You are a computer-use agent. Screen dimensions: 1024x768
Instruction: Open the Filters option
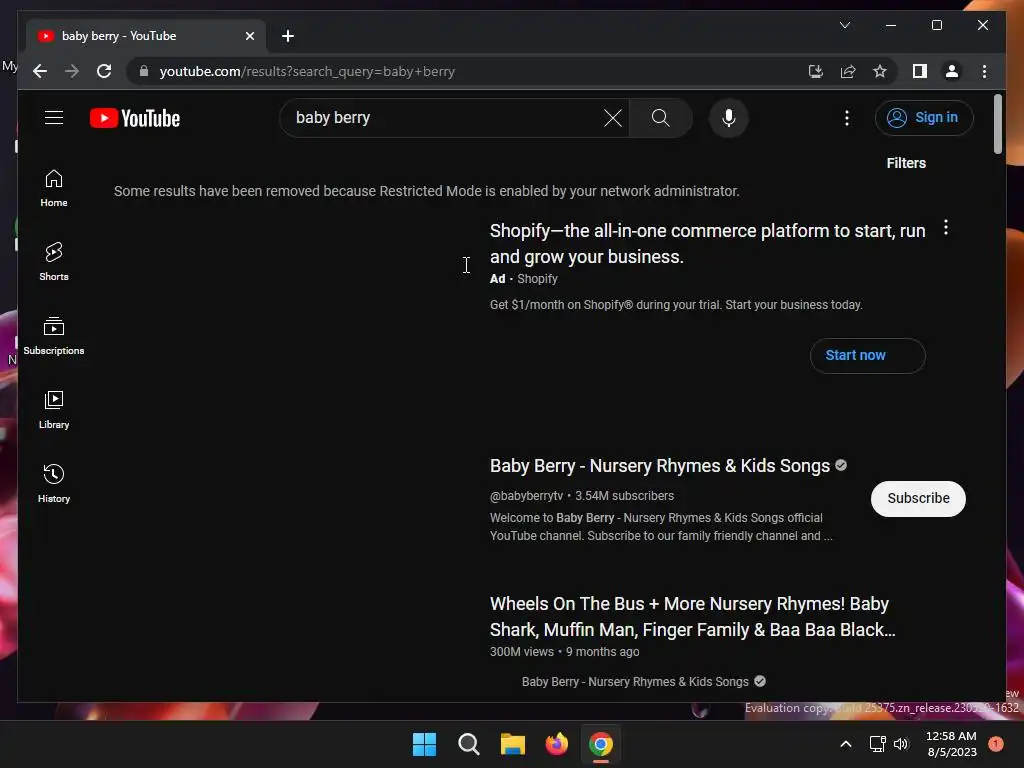click(x=906, y=163)
